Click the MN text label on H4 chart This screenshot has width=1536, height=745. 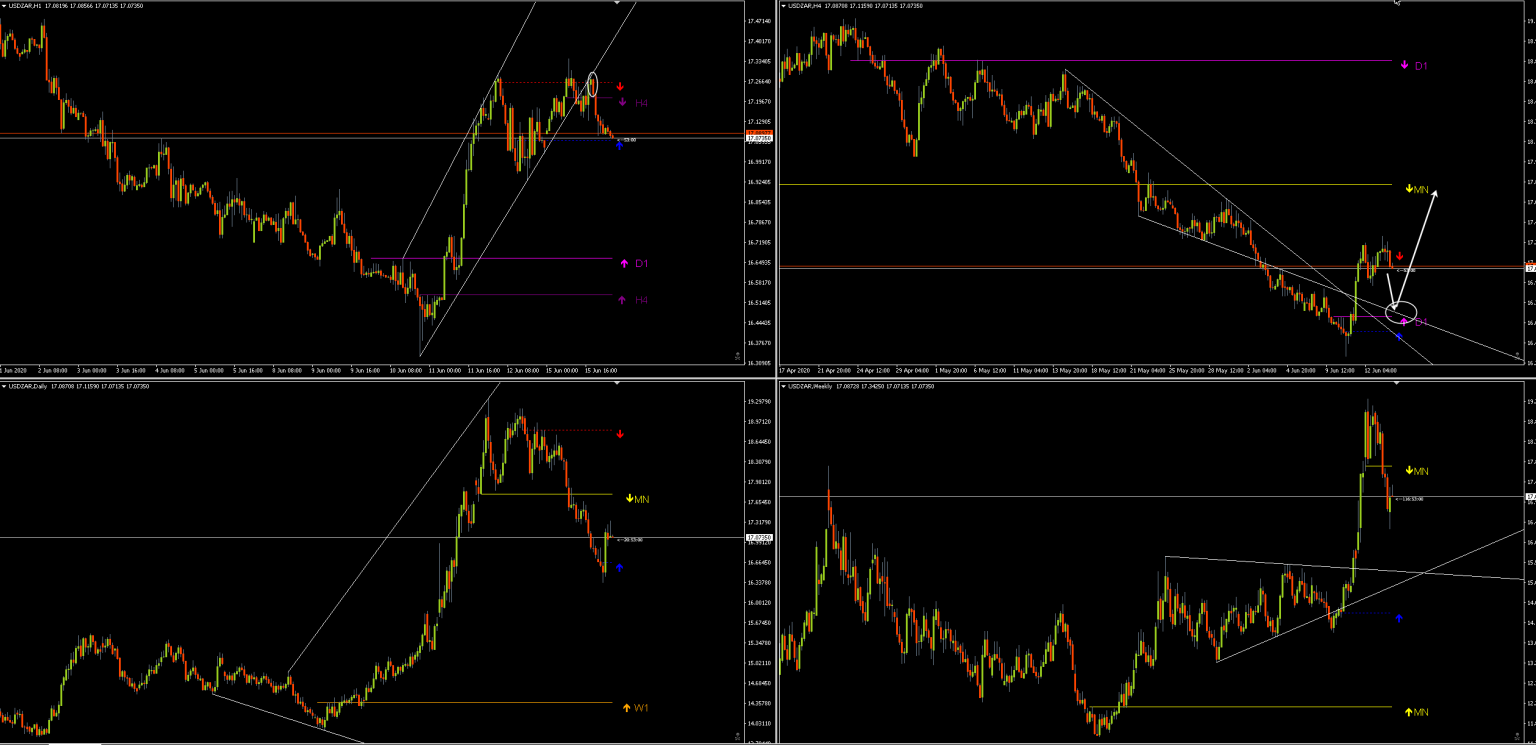[1421, 188]
